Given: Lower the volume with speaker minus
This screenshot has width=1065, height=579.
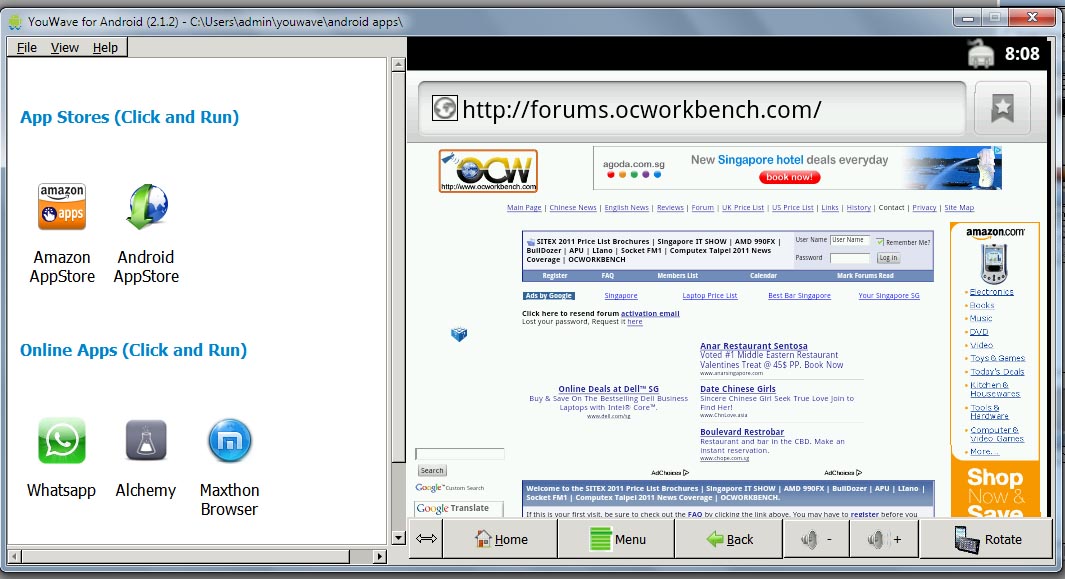Looking at the screenshot, I should [x=816, y=539].
